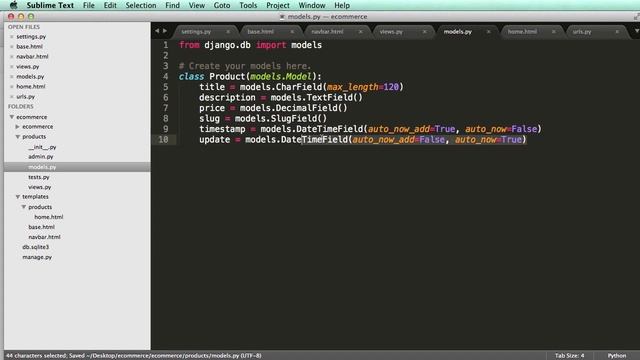Open navbar.html in templates folder
Viewport: 640px width, 360px height.
tap(44, 237)
